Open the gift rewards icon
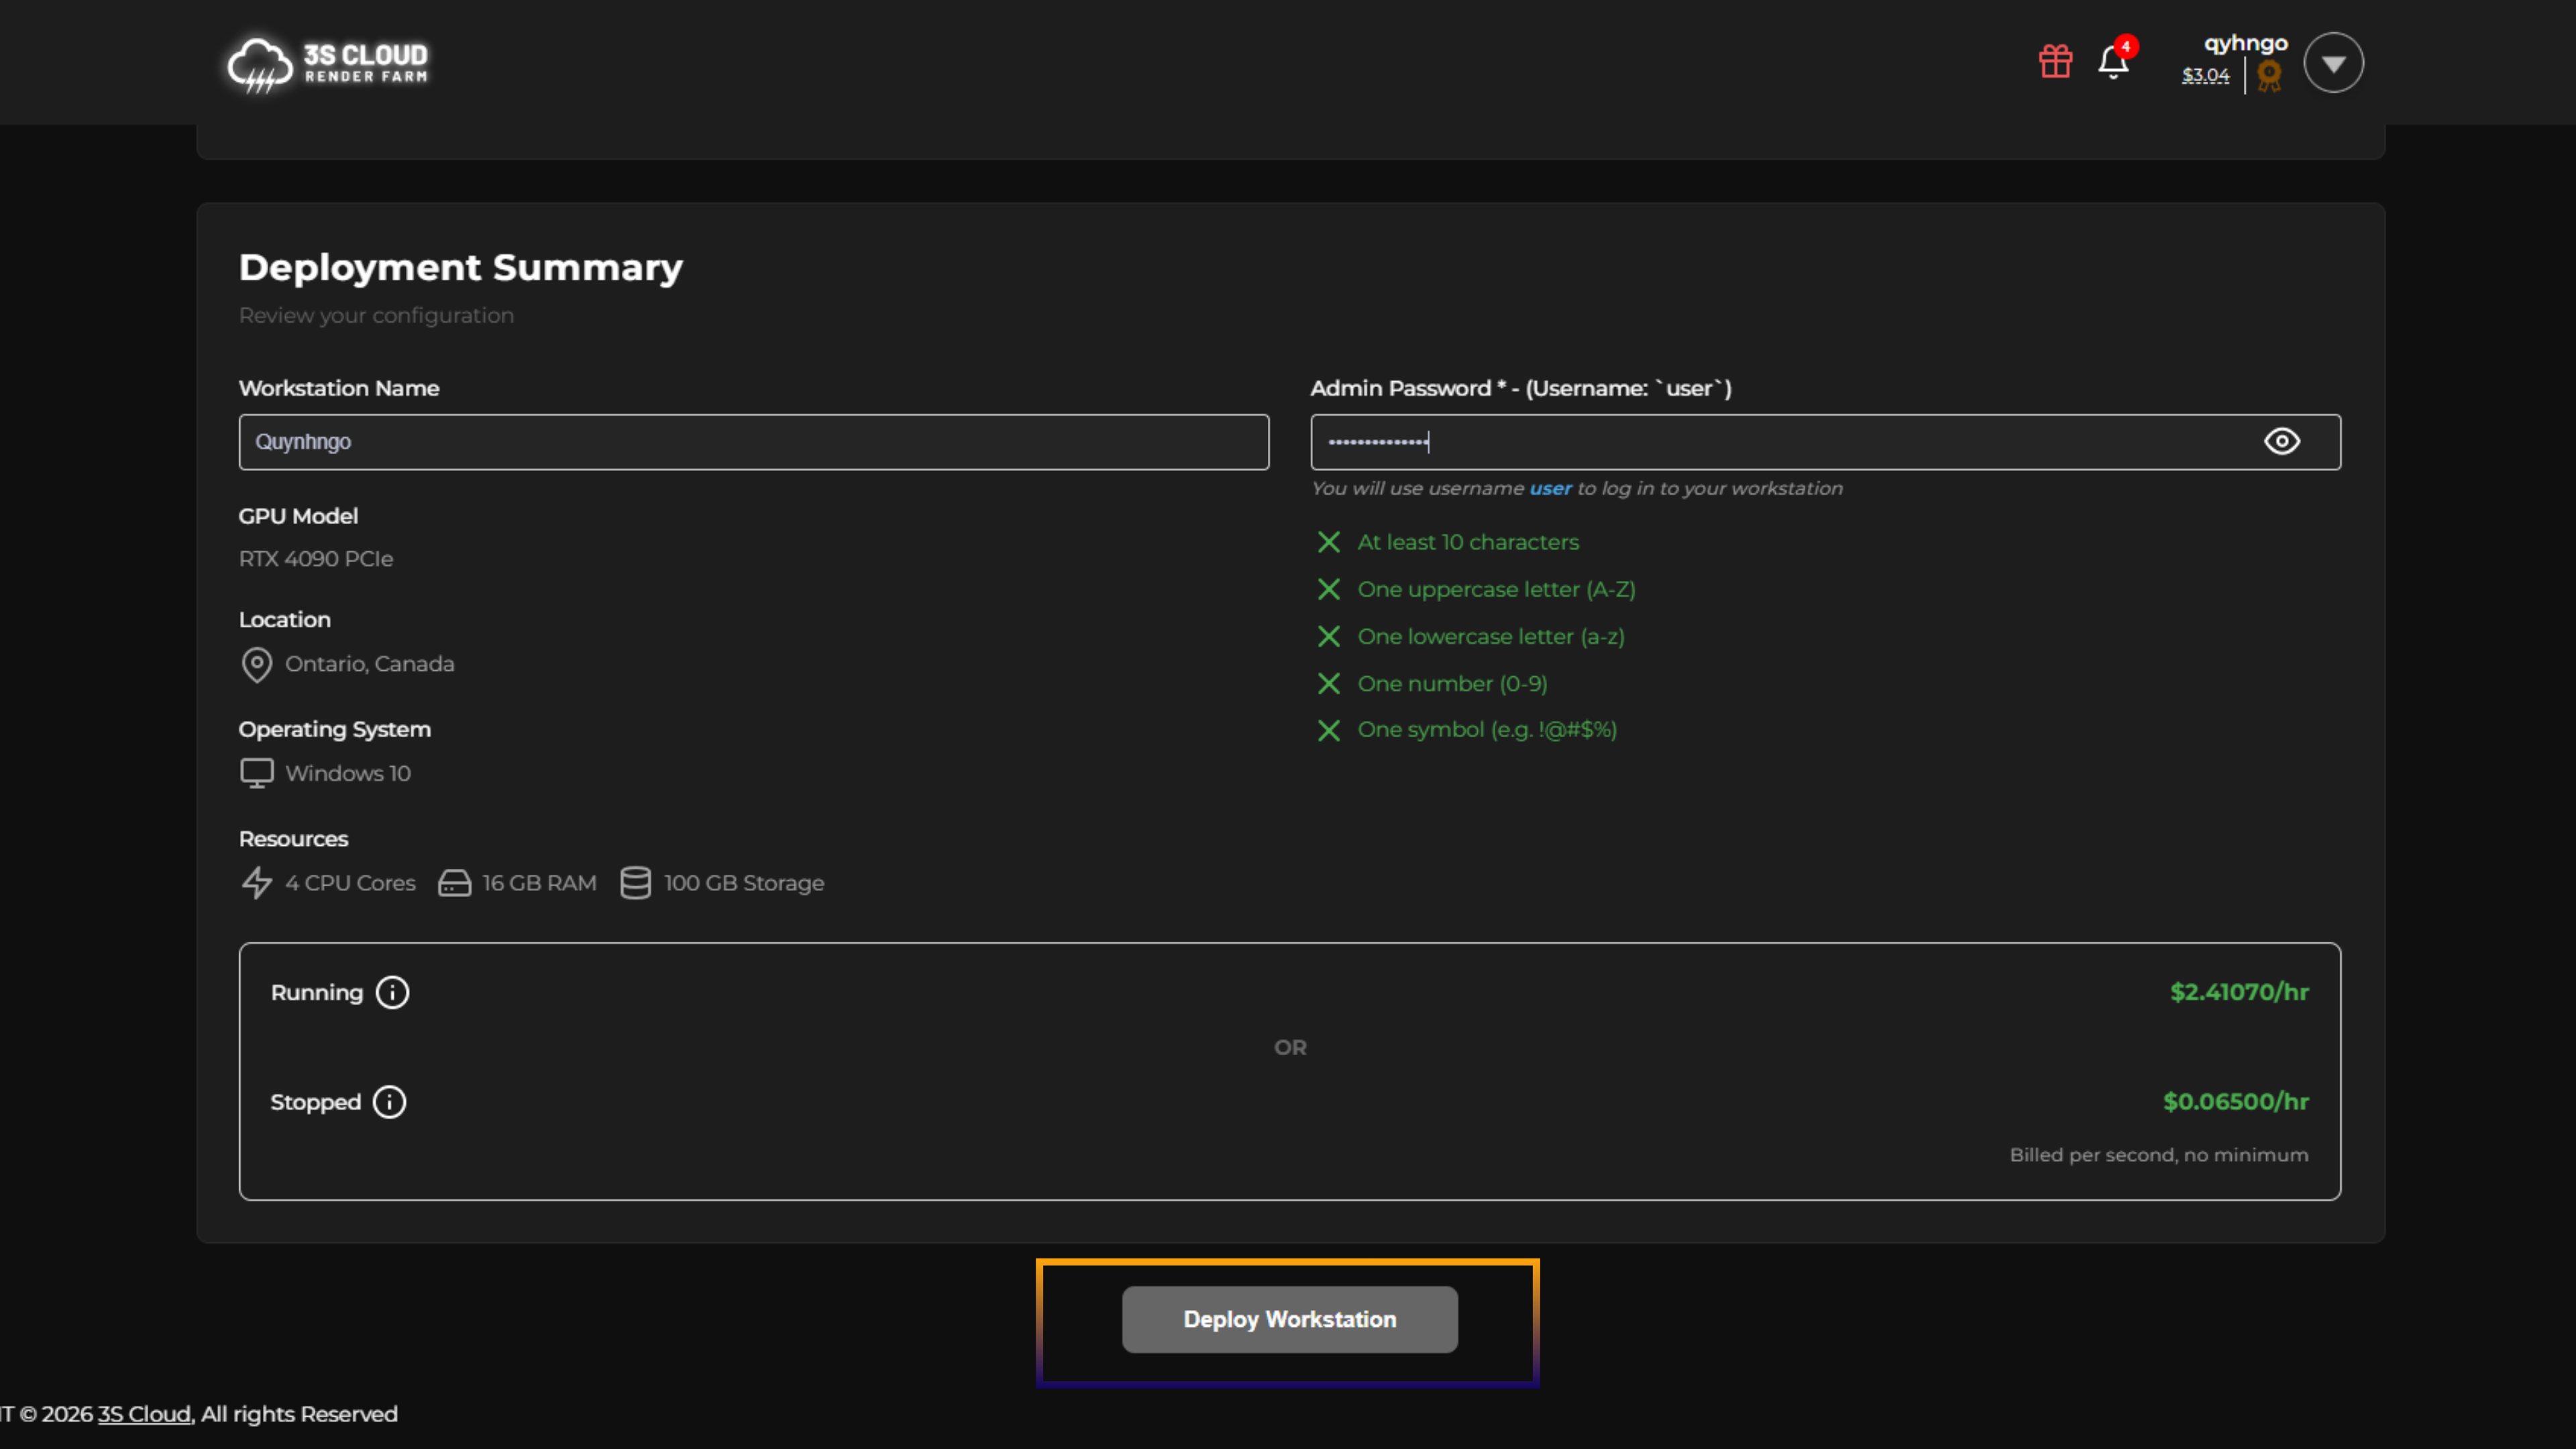The image size is (2576, 1449). 2055,62
